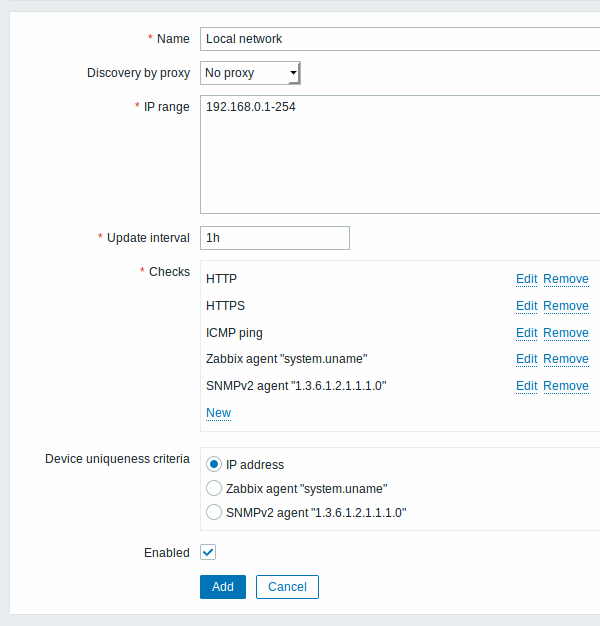Viewport: 600px width, 626px height.
Task: Remove the HTTPS check
Action: (x=566, y=306)
